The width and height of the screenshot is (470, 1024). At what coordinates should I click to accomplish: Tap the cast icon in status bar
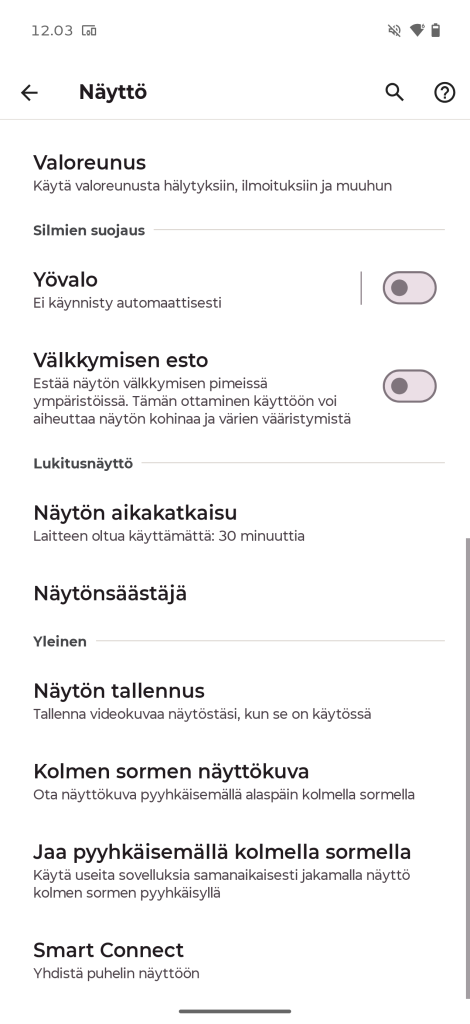pyautogui.click(x=89, y=30)
